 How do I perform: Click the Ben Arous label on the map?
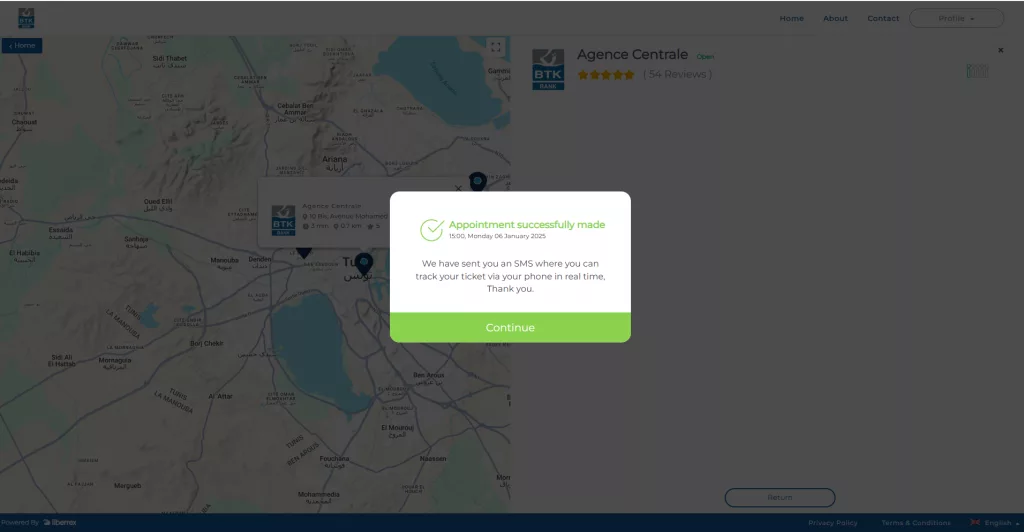pos(428,378)
